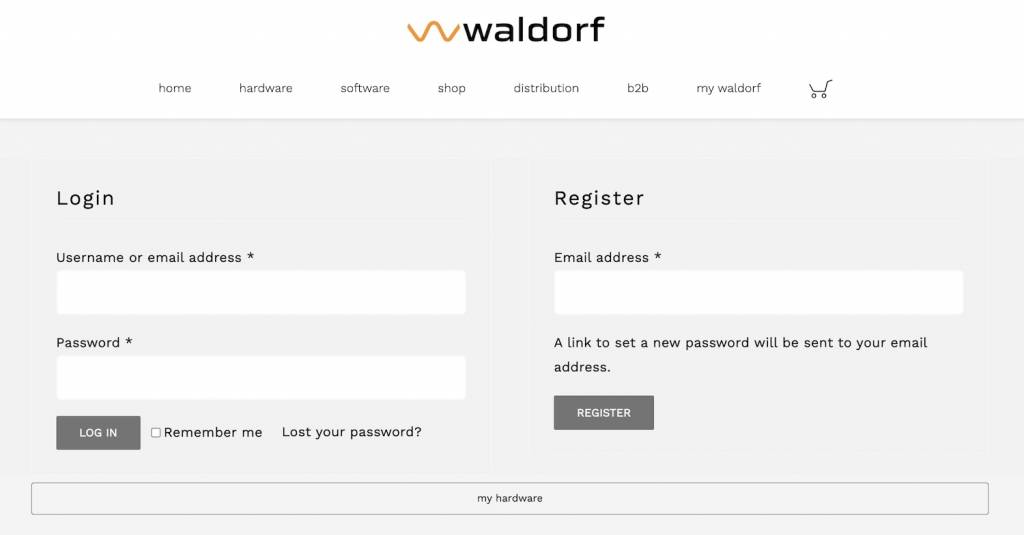Navigate to the shop page
The image size is (1024, 535).
(x=452, y=88)
